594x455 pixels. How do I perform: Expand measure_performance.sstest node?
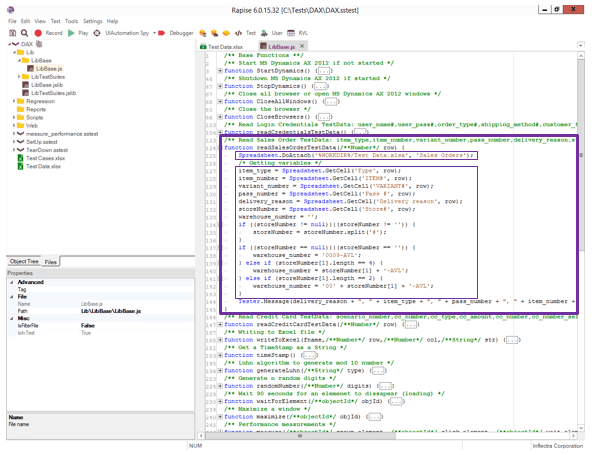(x=14, y=134)
